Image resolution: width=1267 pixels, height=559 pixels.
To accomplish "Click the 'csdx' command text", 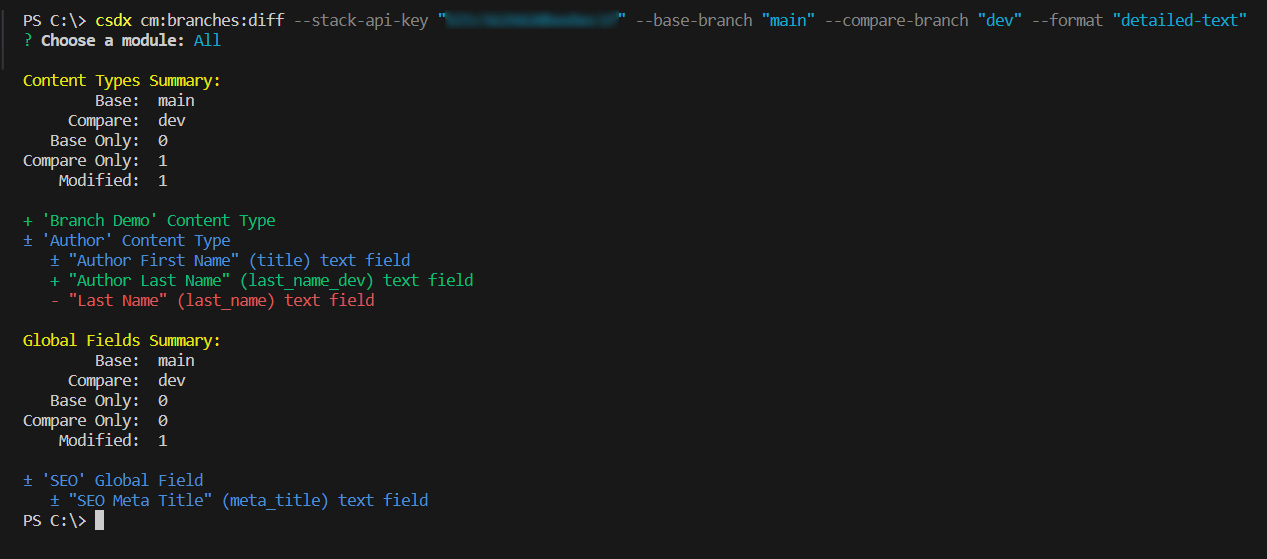I will tap(113, 20).
